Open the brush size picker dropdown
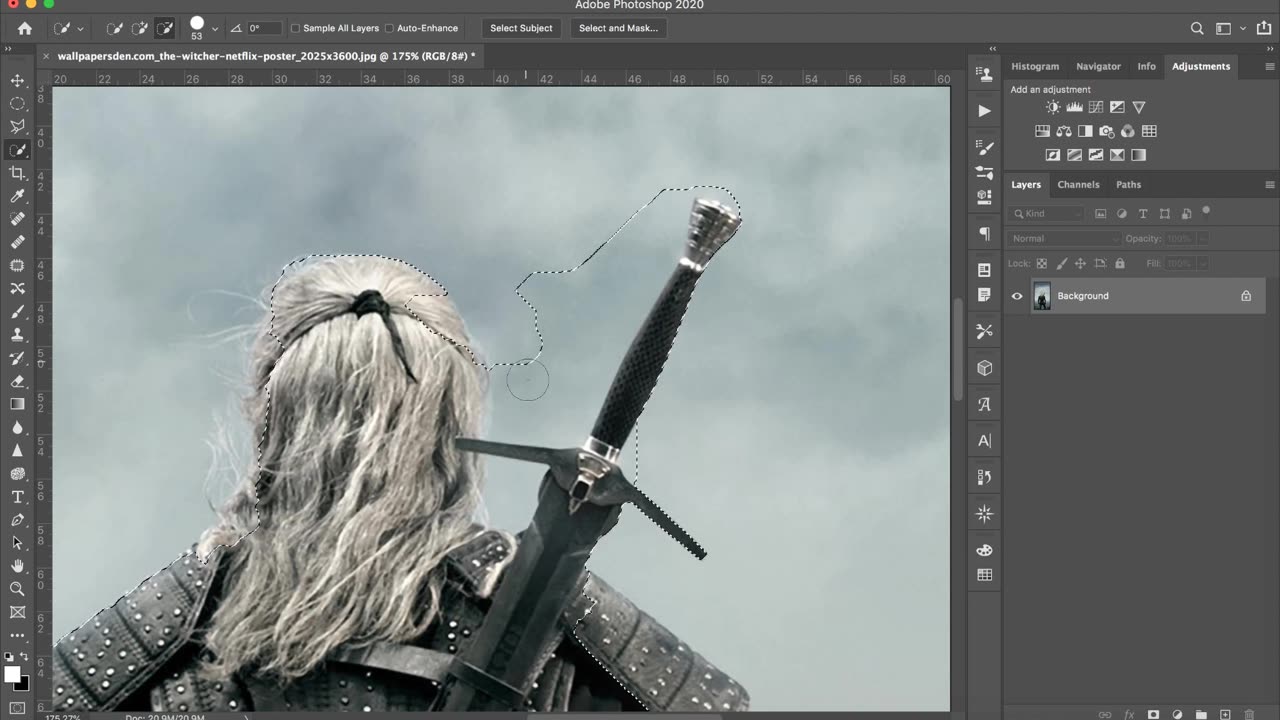Image resolution: width=1280 pixels, height=720 pixels. click(215, 29)
